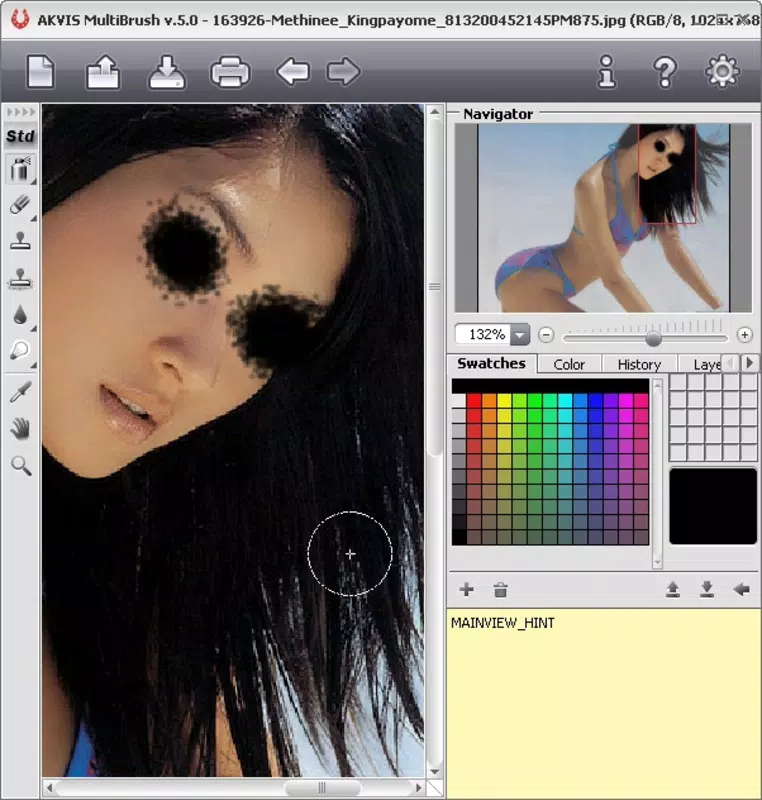Select the Chameleon Brush stamp tool
The height and width of the screenshot is (800, 762).
[x=20, y=279]
